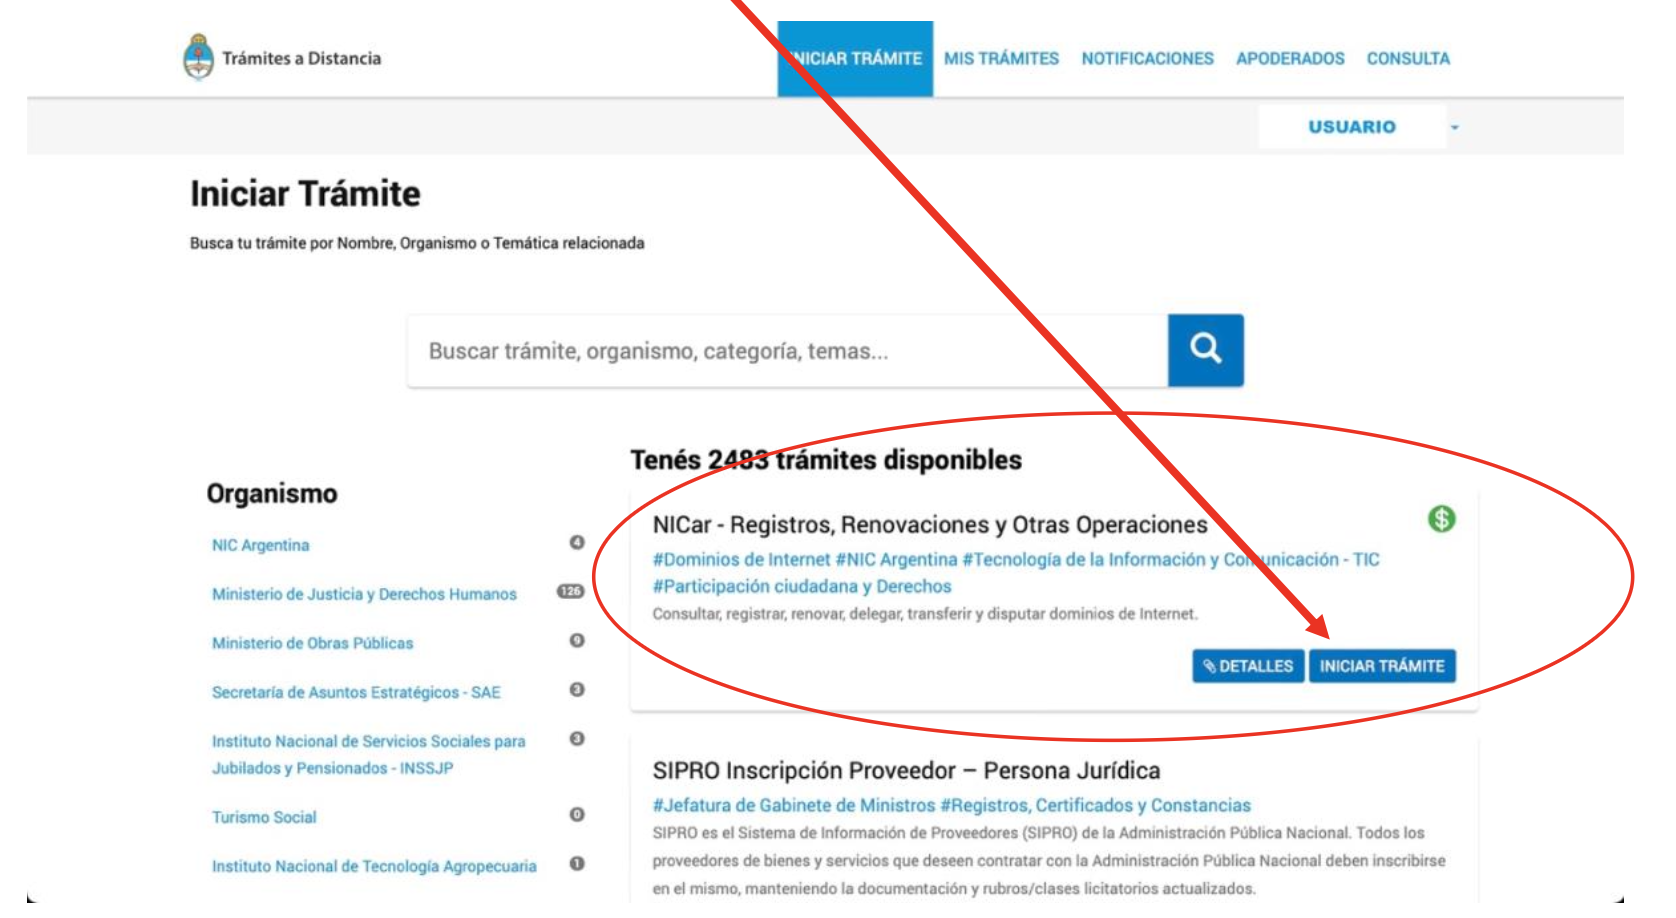Select Apoderados in the top navigation
The width and height of the screenshot is (1676, 918).
pyautogui.click(x=1290, y=59)
